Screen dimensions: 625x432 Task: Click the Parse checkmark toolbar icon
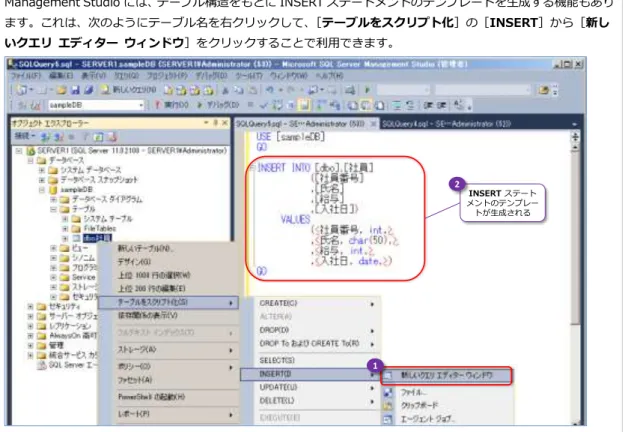click(264, 105)
